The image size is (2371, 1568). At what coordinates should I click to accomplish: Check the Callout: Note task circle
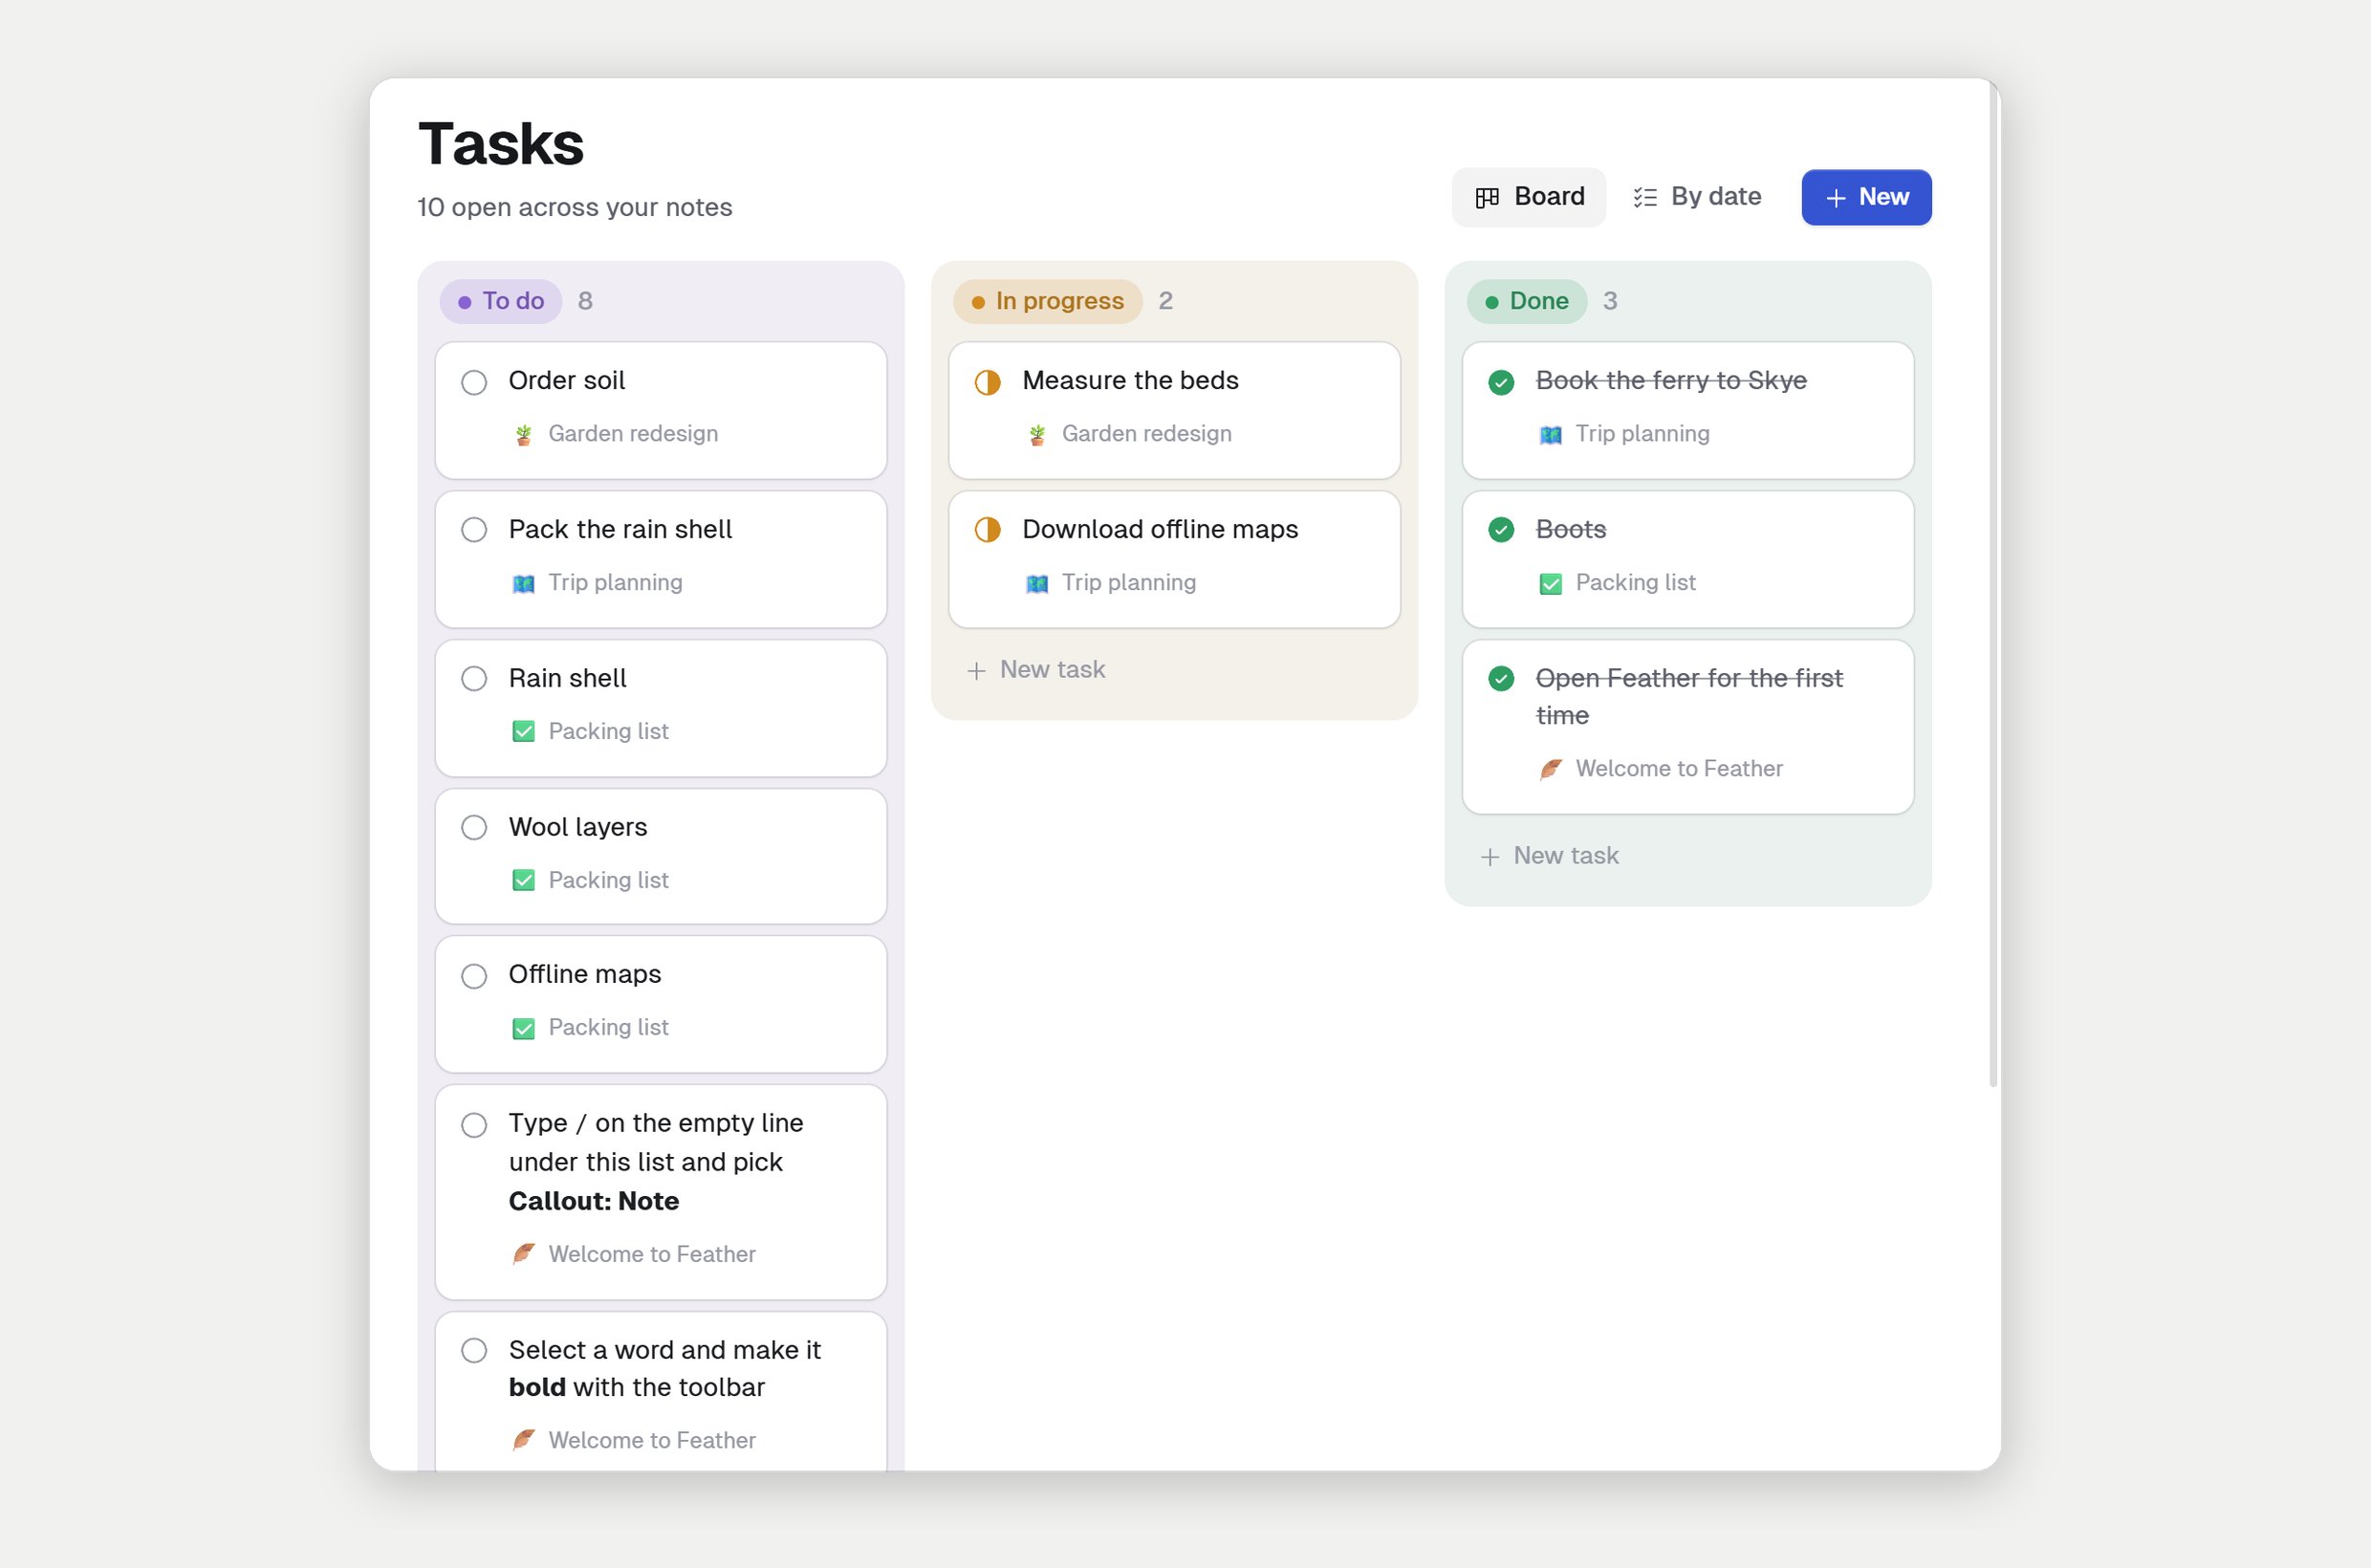pyautogui.click(x=474, y=1125)
